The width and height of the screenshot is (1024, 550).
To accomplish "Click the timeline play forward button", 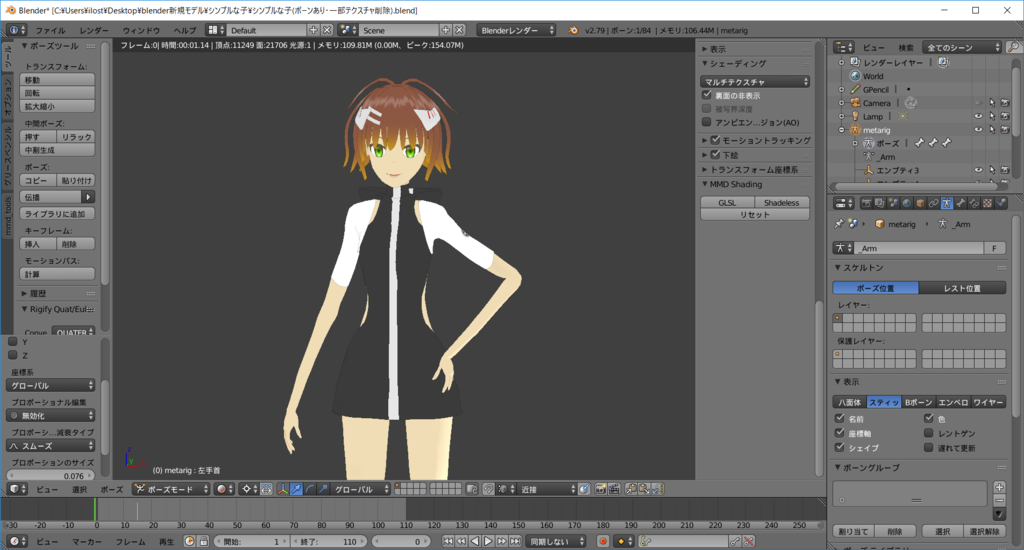I will [488, 541].
